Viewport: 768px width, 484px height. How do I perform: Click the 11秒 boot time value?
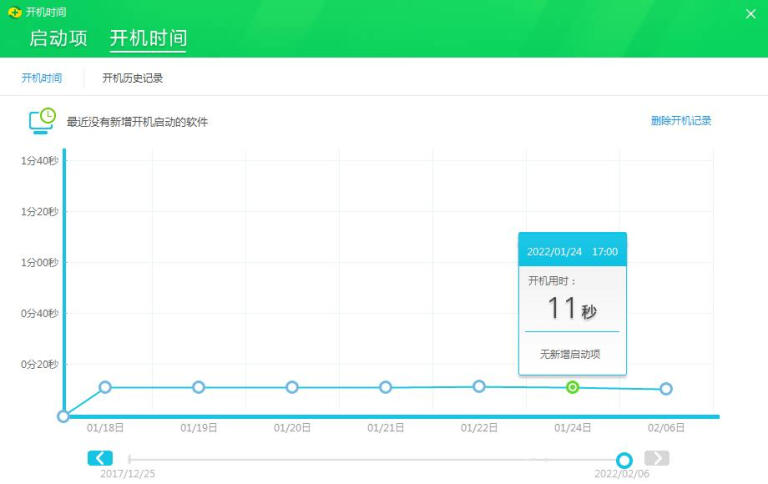572,309
